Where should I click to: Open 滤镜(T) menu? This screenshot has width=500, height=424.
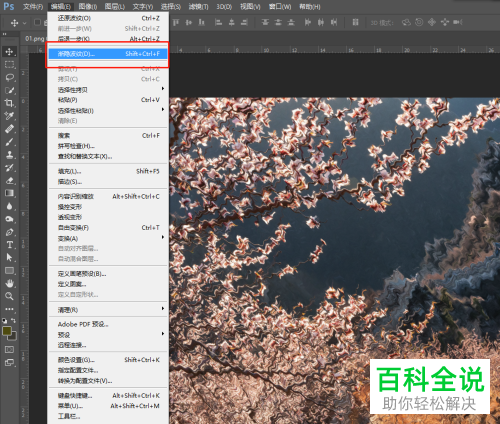tap(198, 7)
